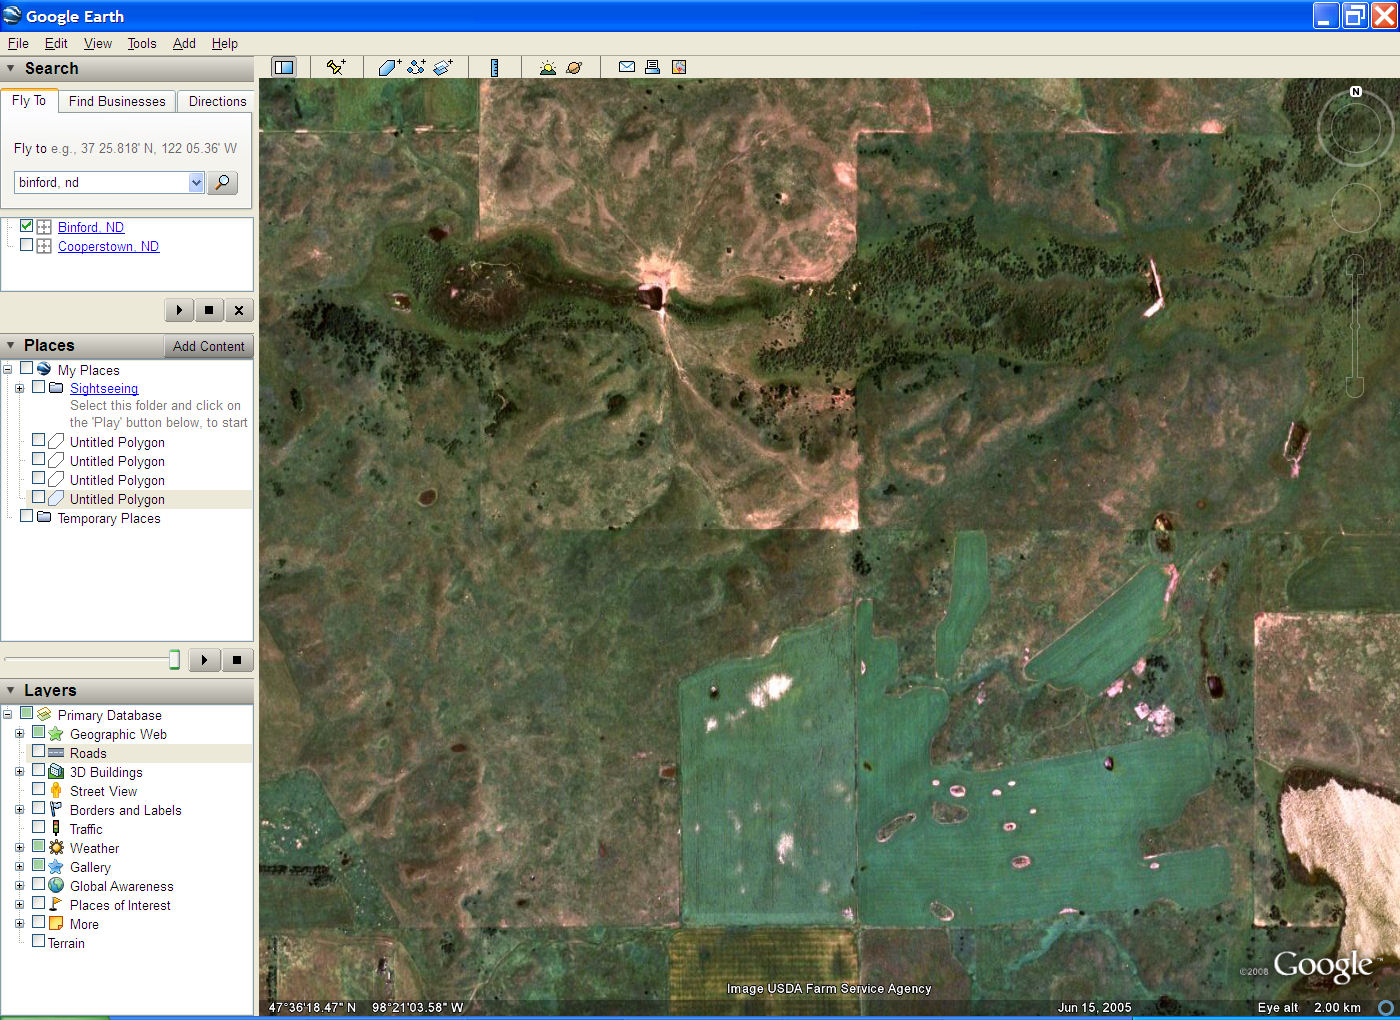Screen dimensions: 1400x1020
Task: Click the zoom slider on map
Action: coord(1354,325)
